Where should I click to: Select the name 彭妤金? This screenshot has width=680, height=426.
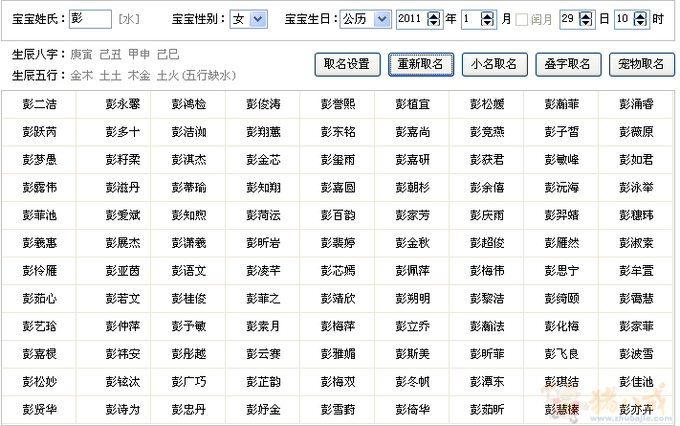(x=263, y=410)
